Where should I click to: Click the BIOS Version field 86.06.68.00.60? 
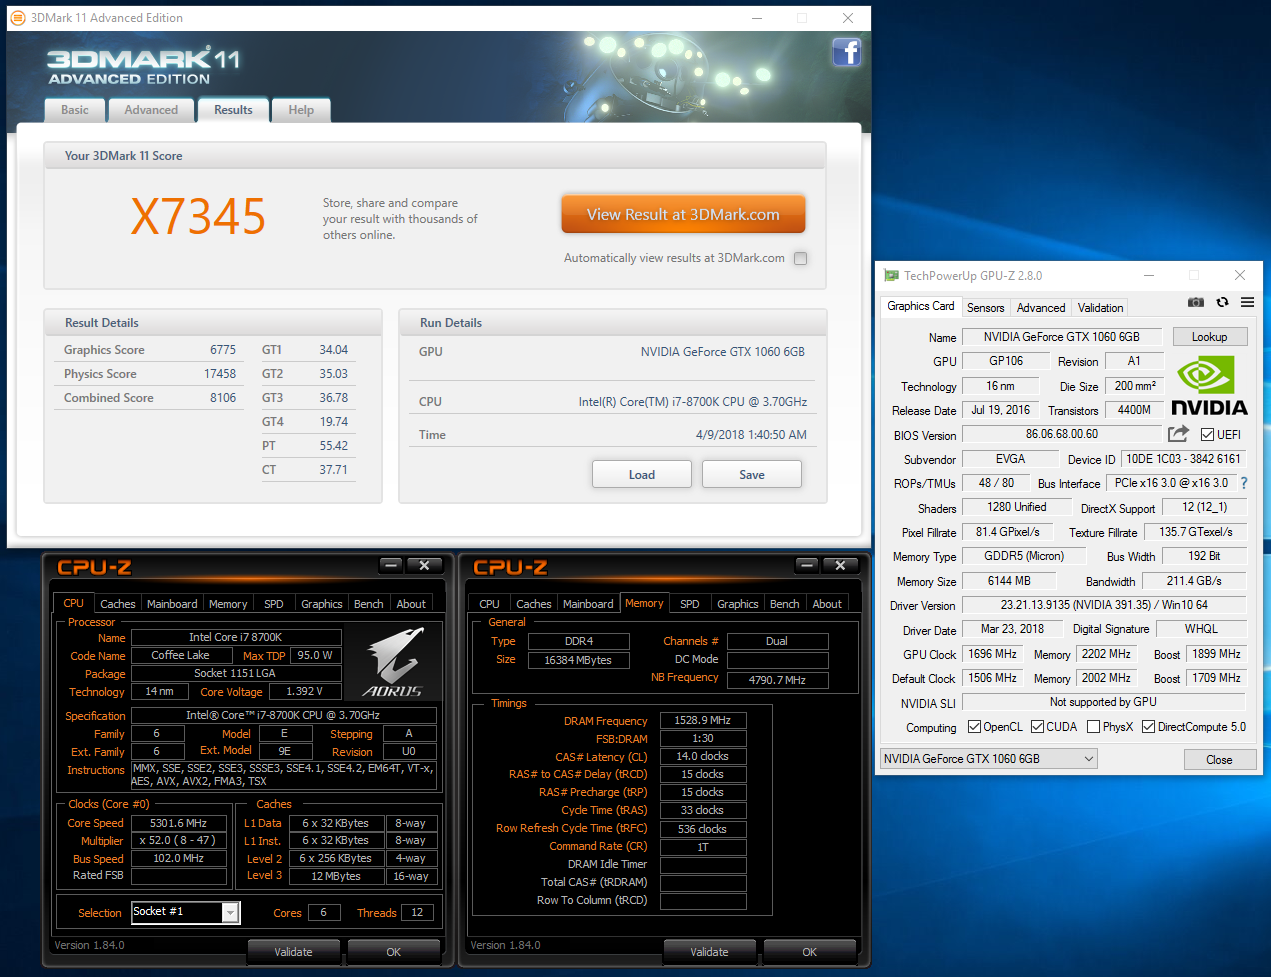pyautogui.click(x=1062, y=434)
